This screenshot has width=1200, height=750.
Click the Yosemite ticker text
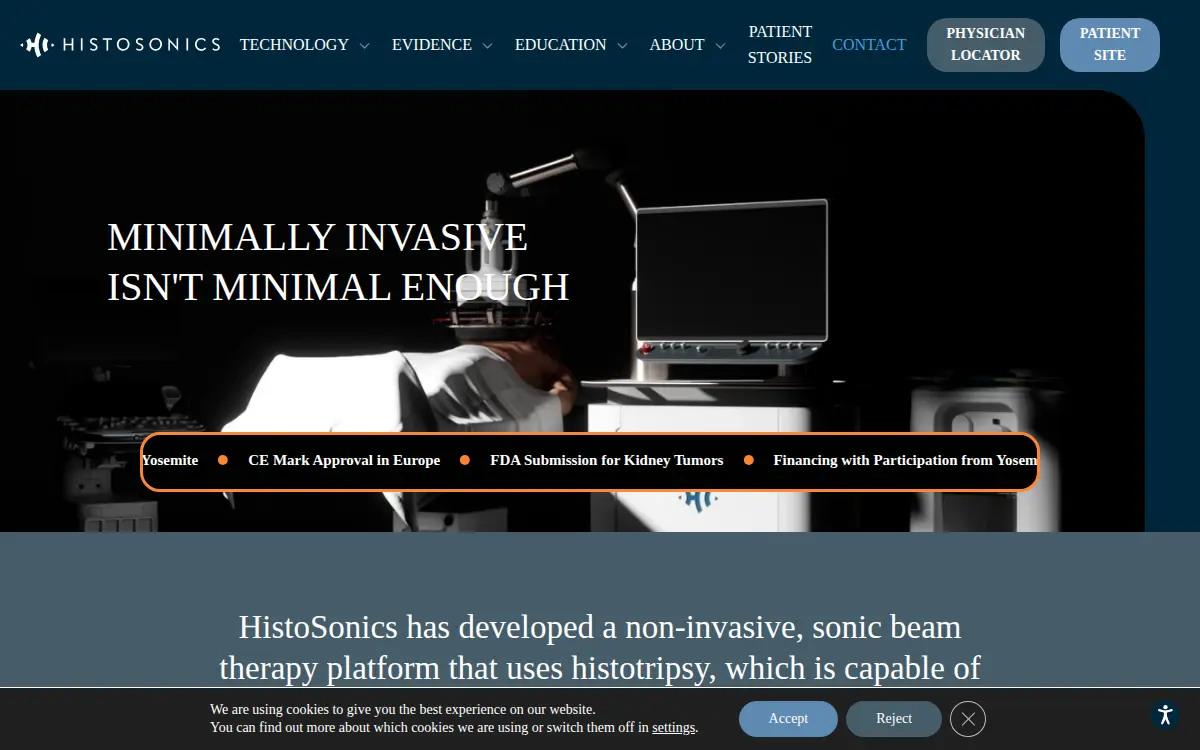pyautogui.click(x=170, y=461)
